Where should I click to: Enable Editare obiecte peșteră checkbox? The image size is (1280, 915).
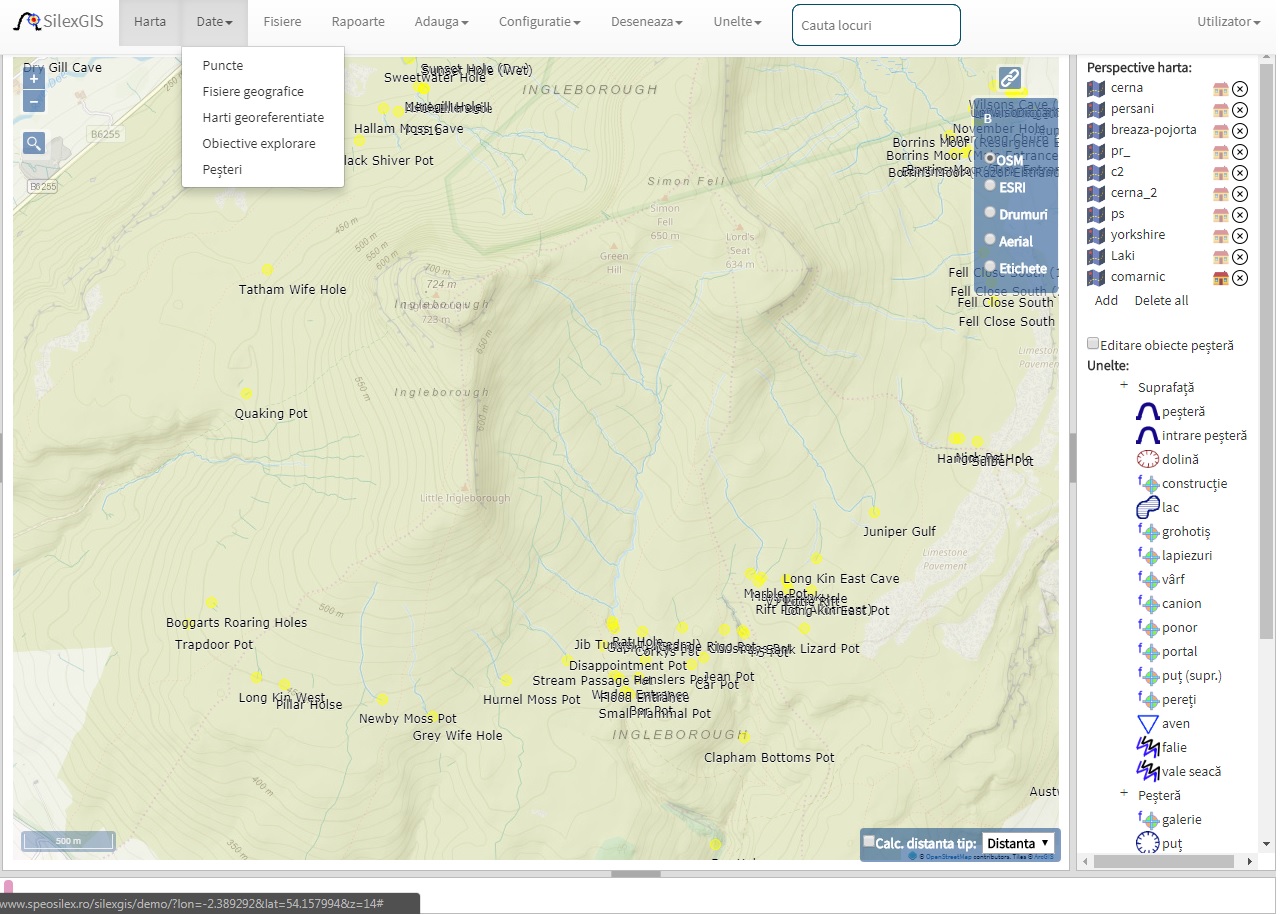[x=1093, y=344]
